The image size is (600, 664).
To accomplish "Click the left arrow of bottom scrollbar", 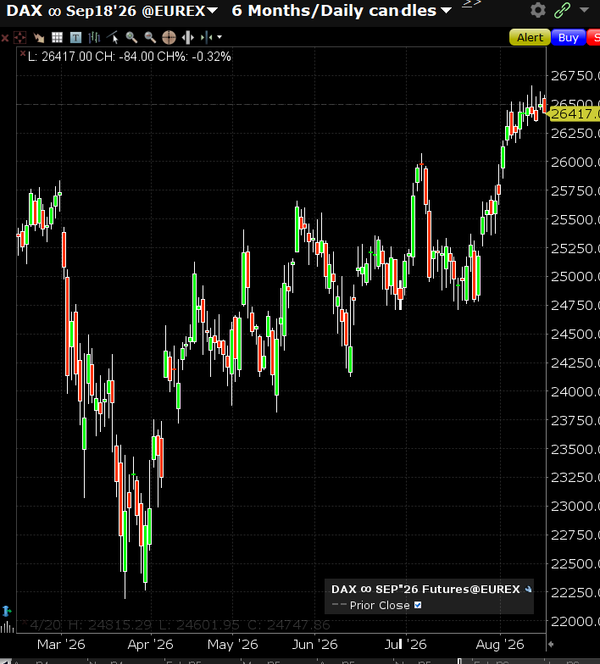I will click(5, 661).
